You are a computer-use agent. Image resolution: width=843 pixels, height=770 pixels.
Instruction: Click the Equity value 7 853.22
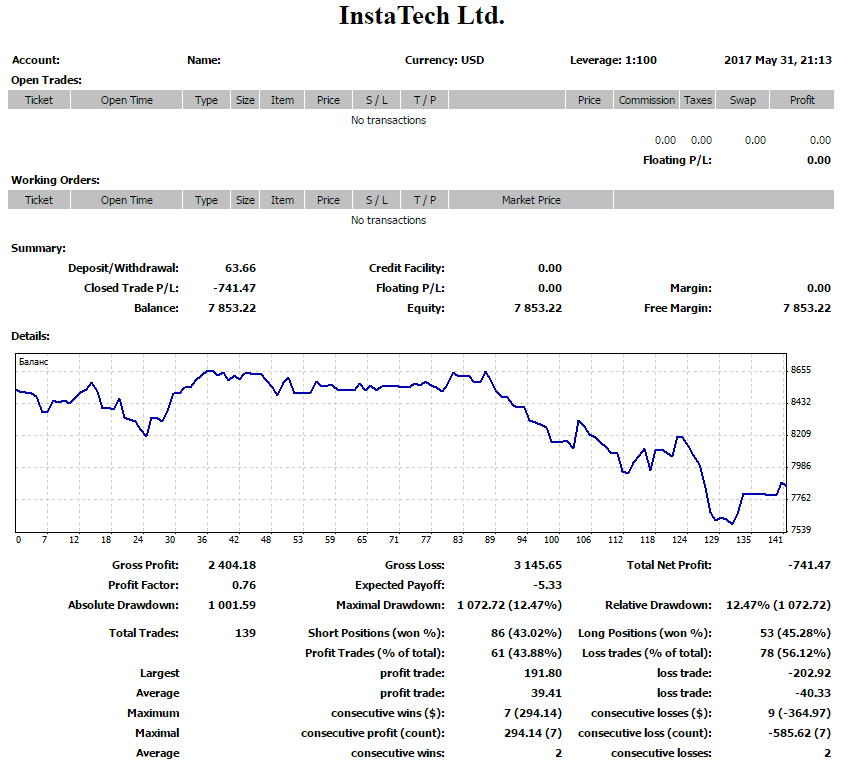click(x=538, y=308)
